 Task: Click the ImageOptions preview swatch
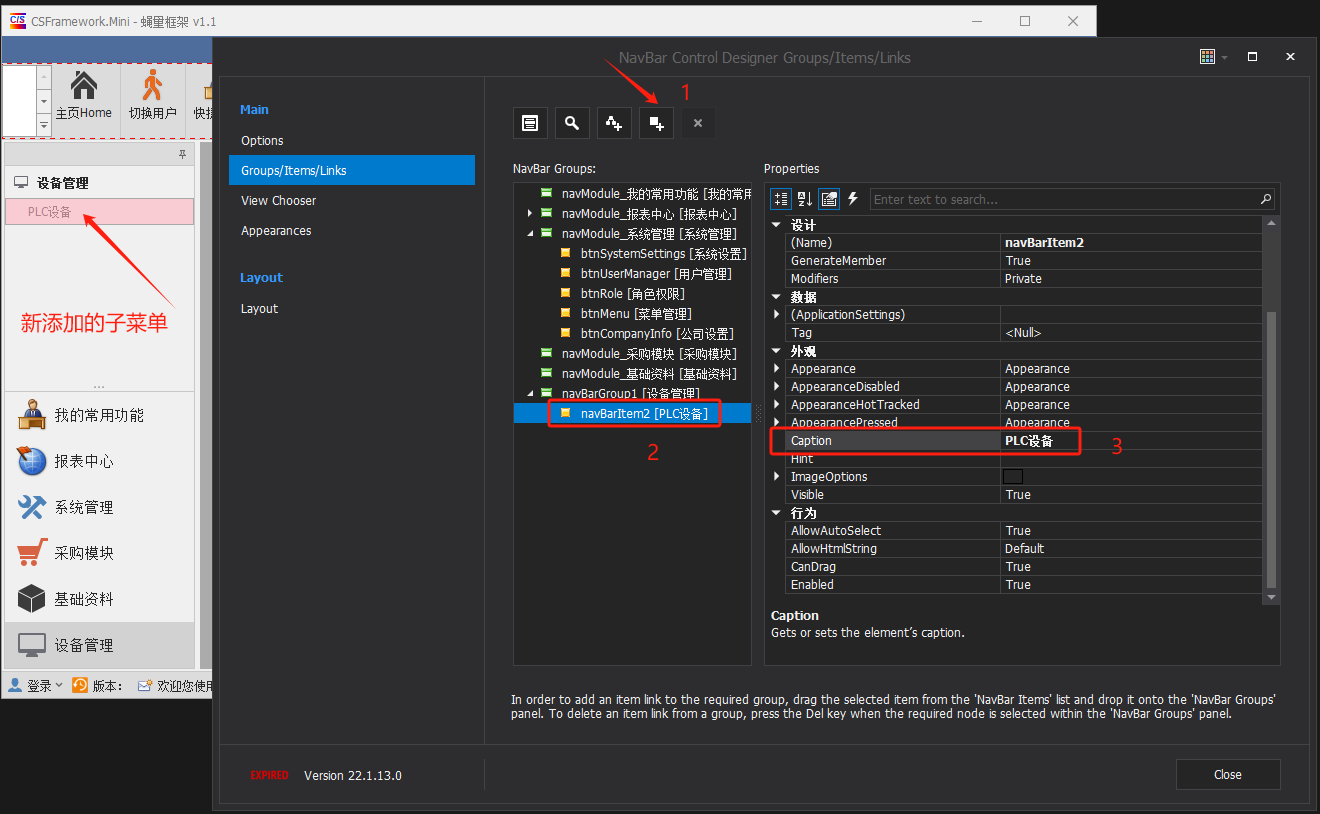pyautogui.click(x=1013, y=477)
